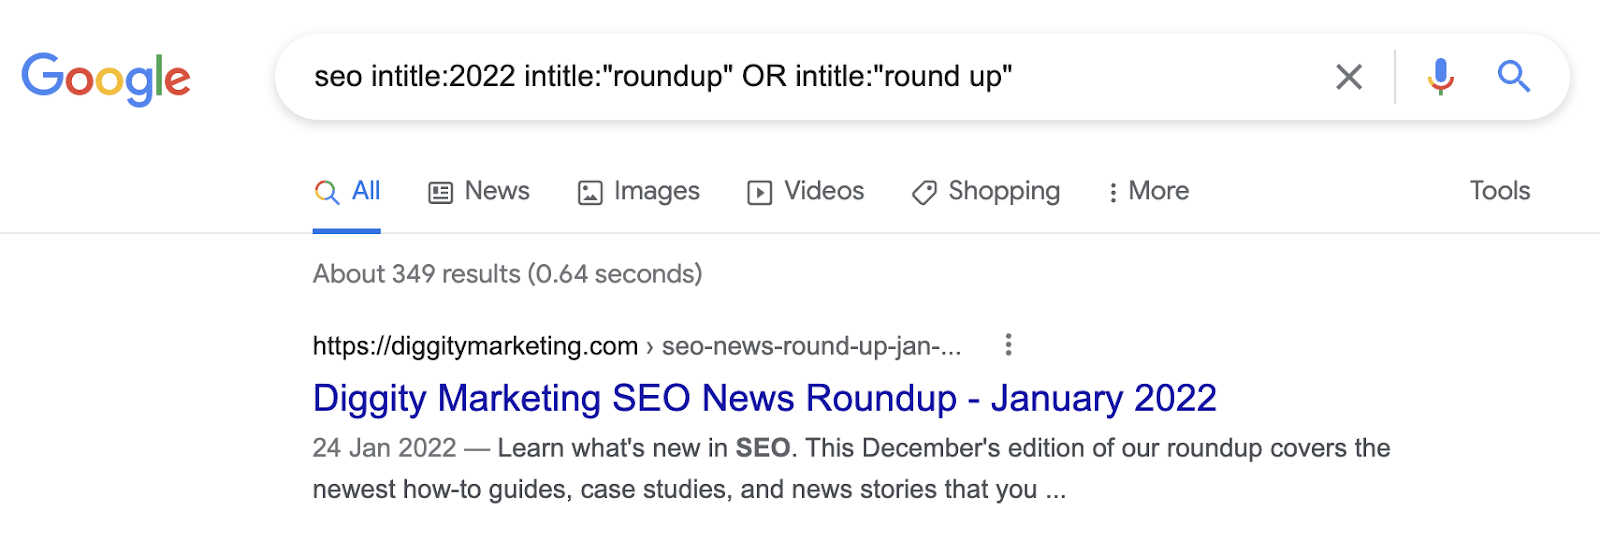1600x541 pixels.
Task: Click the Google logo
Action: click(106, 78)
